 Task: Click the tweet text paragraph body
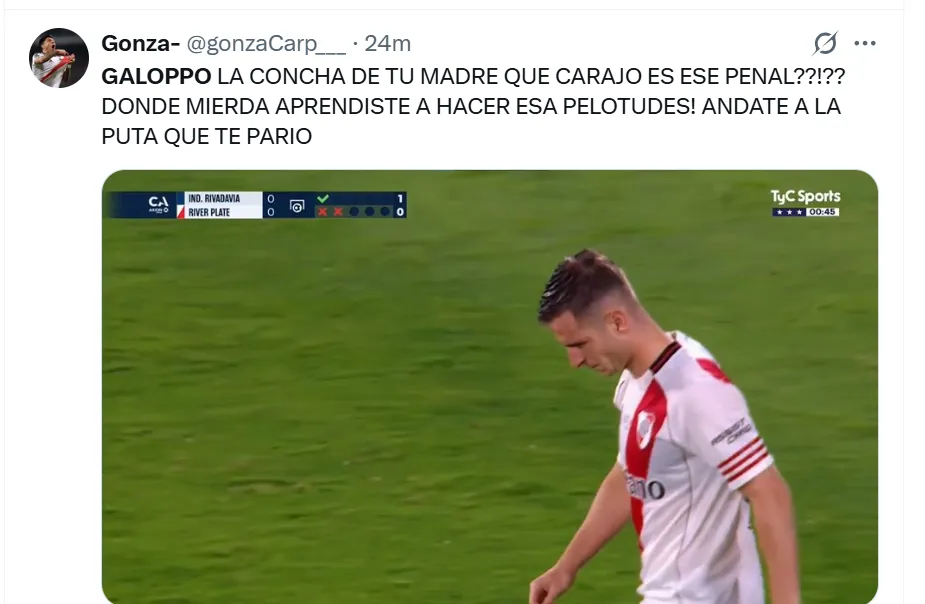(473, 106)
